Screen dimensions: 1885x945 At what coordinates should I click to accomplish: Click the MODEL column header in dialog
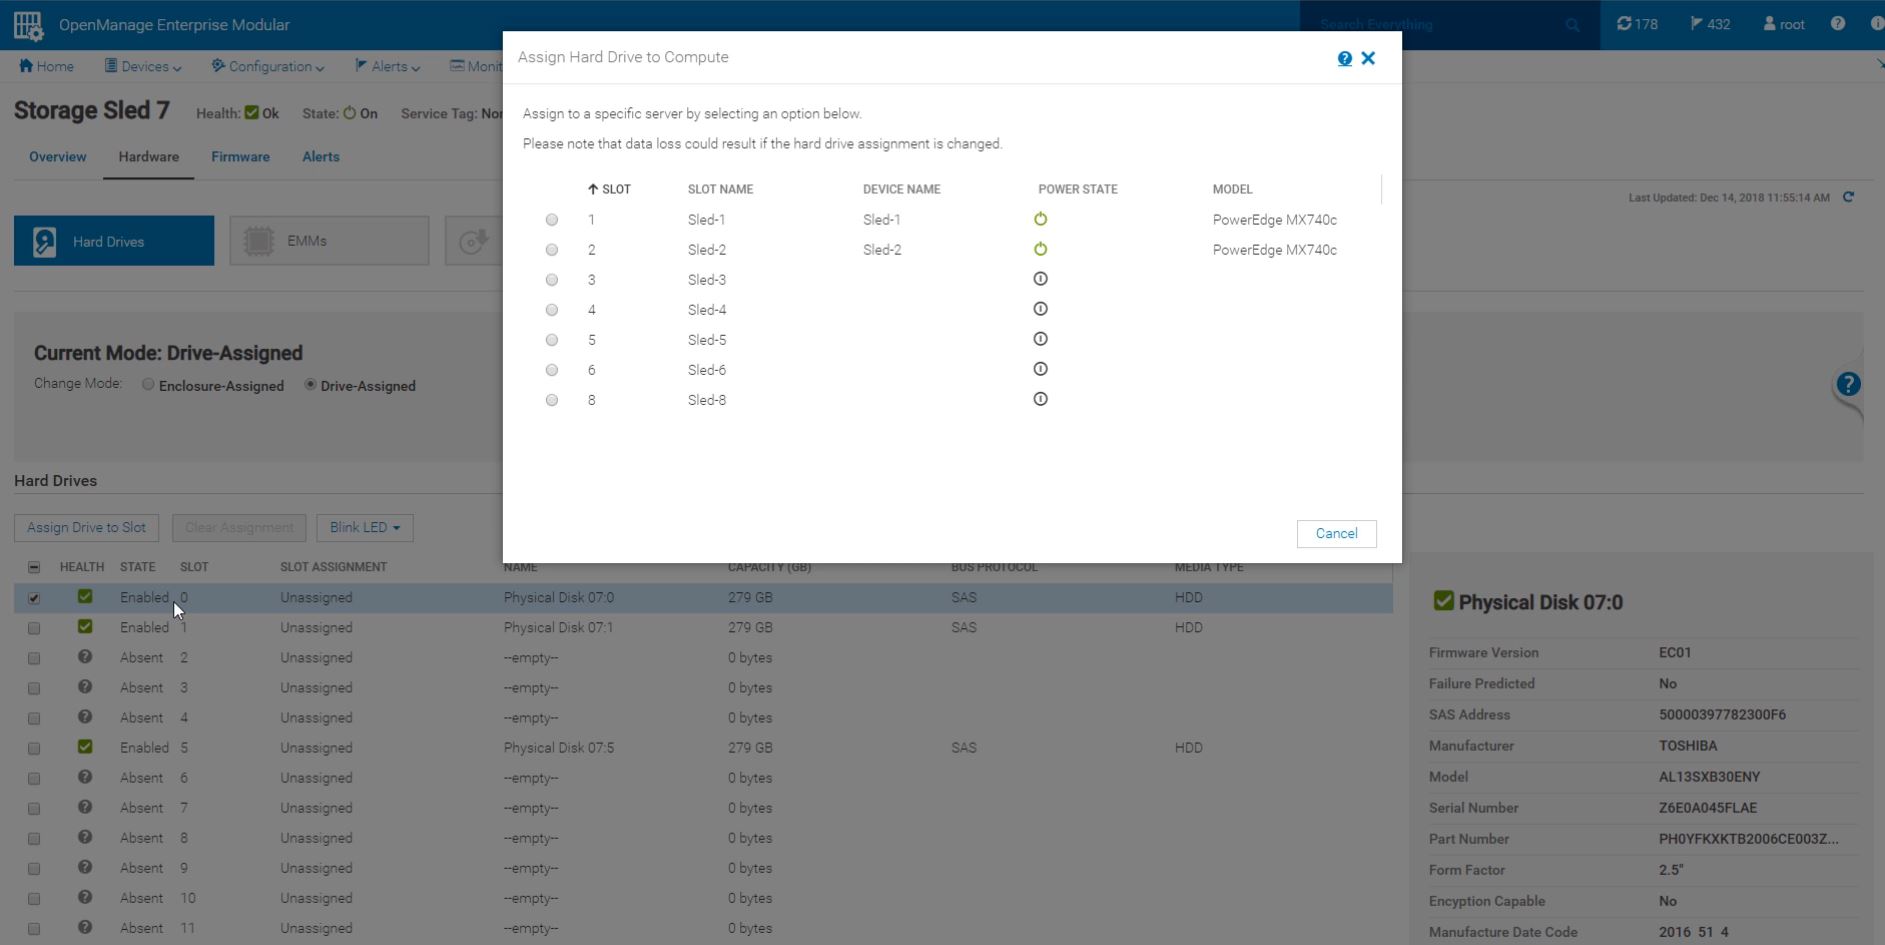coord(1232,189)
